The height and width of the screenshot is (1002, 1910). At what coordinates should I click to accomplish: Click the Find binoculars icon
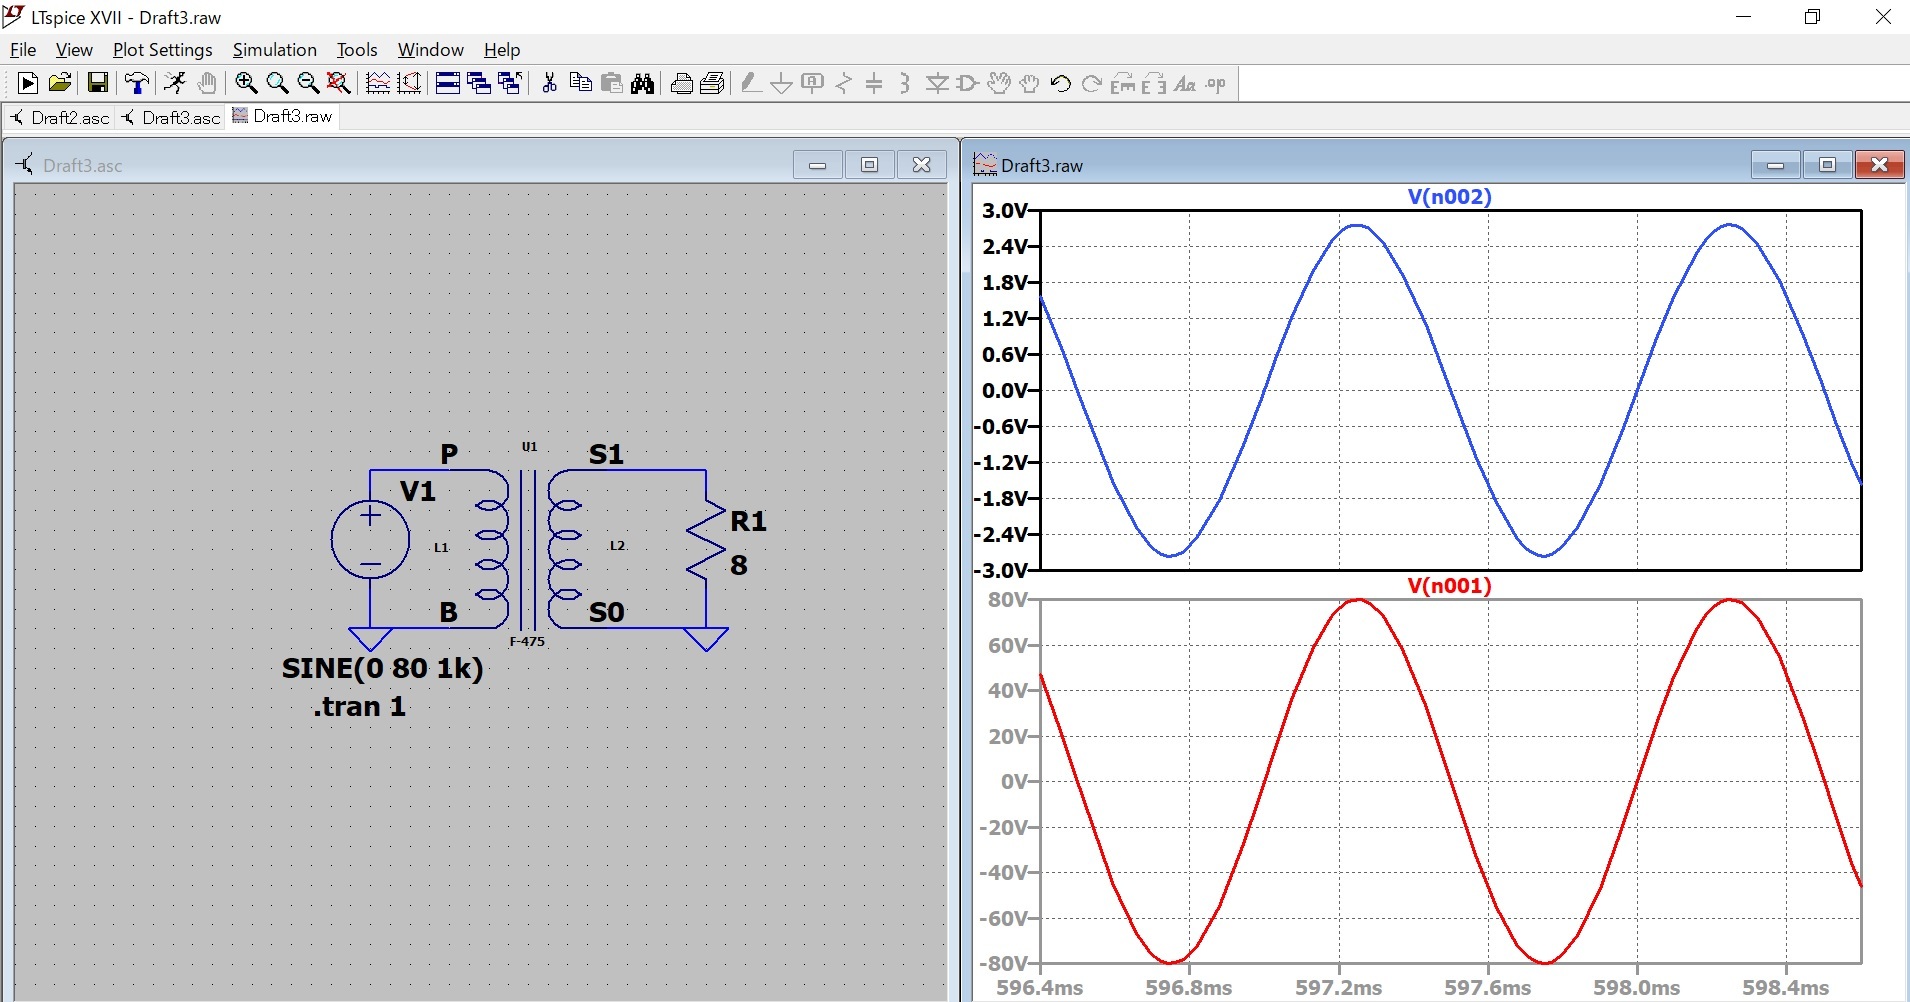coord(643,84)
